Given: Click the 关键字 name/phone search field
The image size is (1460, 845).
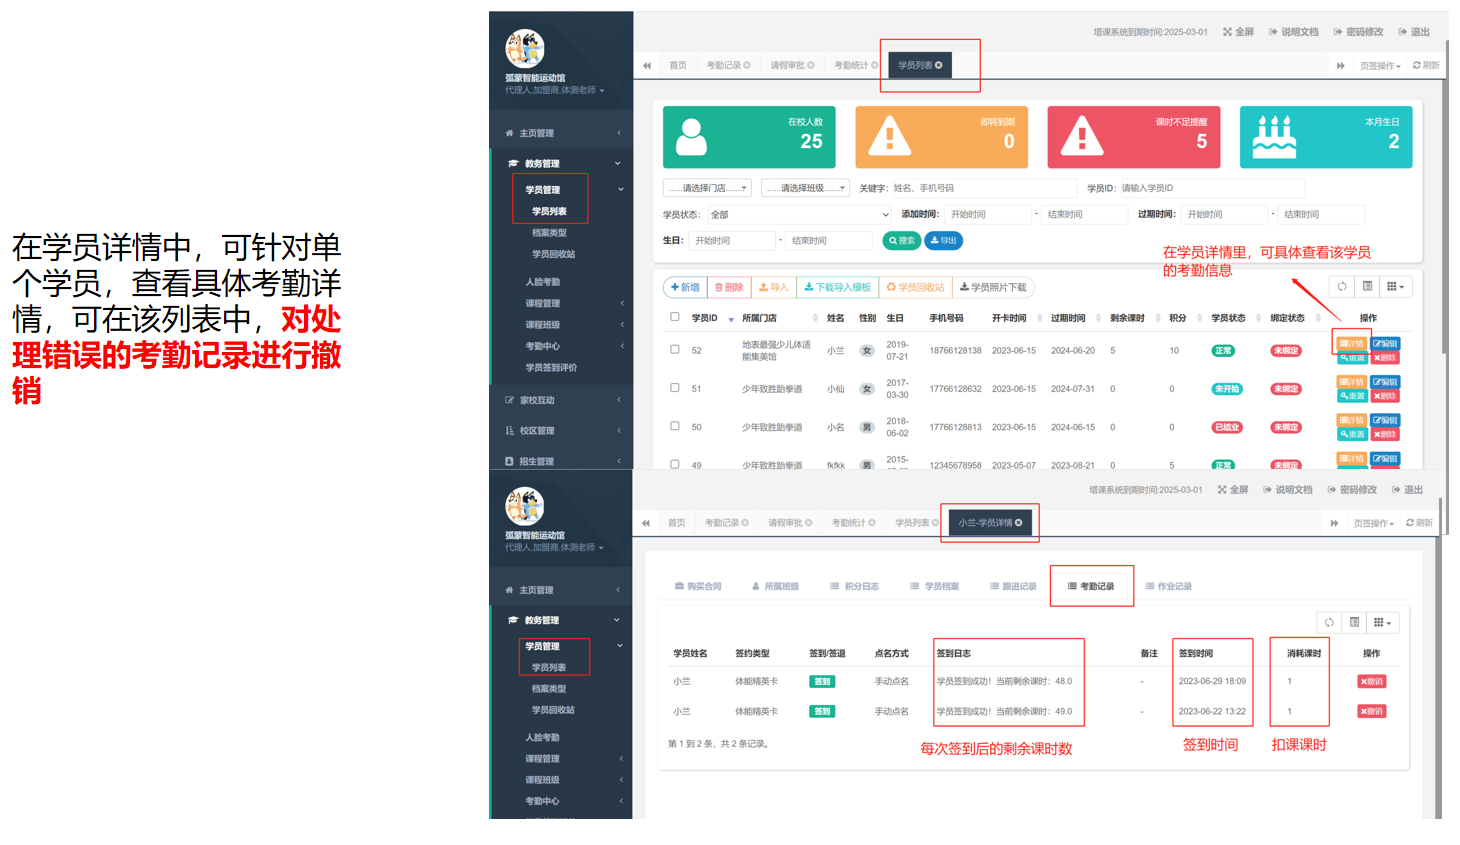Looking at the screenshot, I should click(x=982, y=188).
